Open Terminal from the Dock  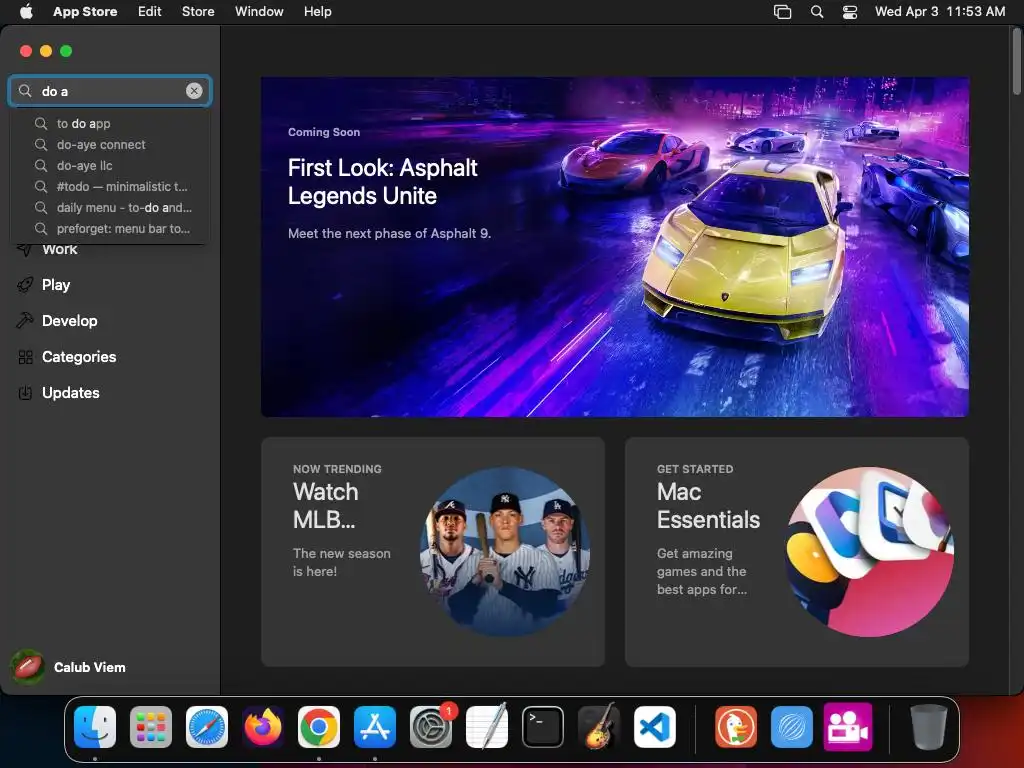tap(543, 727)
